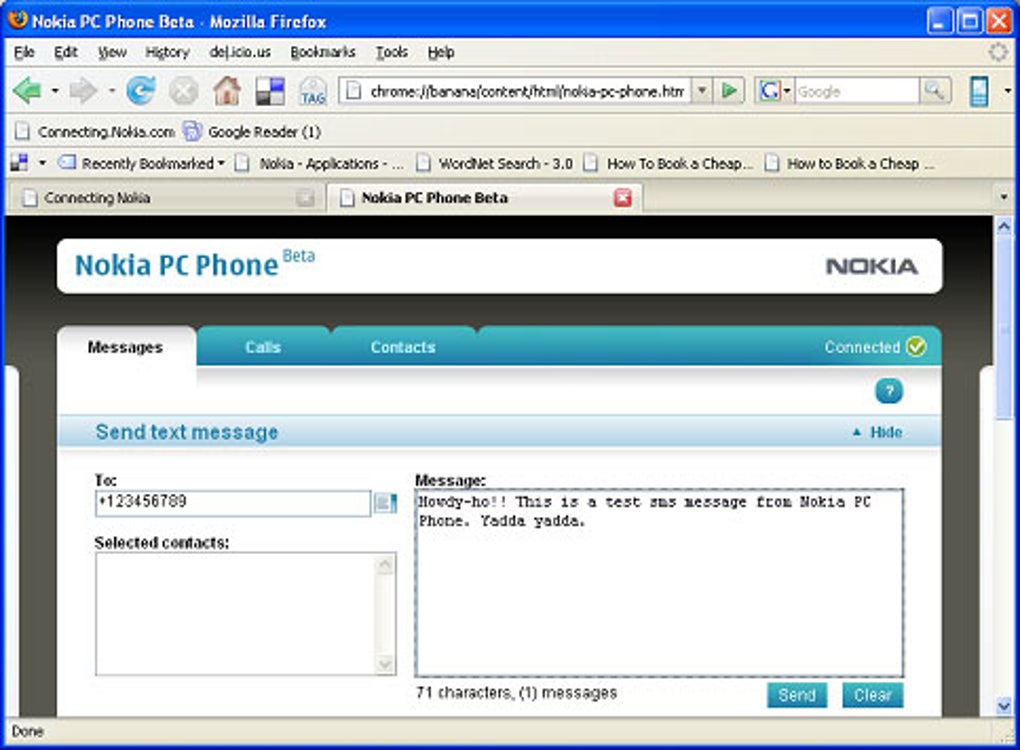1020x750 pixels.
Task: Open Nokia - Applications bookmark
Action: (319, 164)
